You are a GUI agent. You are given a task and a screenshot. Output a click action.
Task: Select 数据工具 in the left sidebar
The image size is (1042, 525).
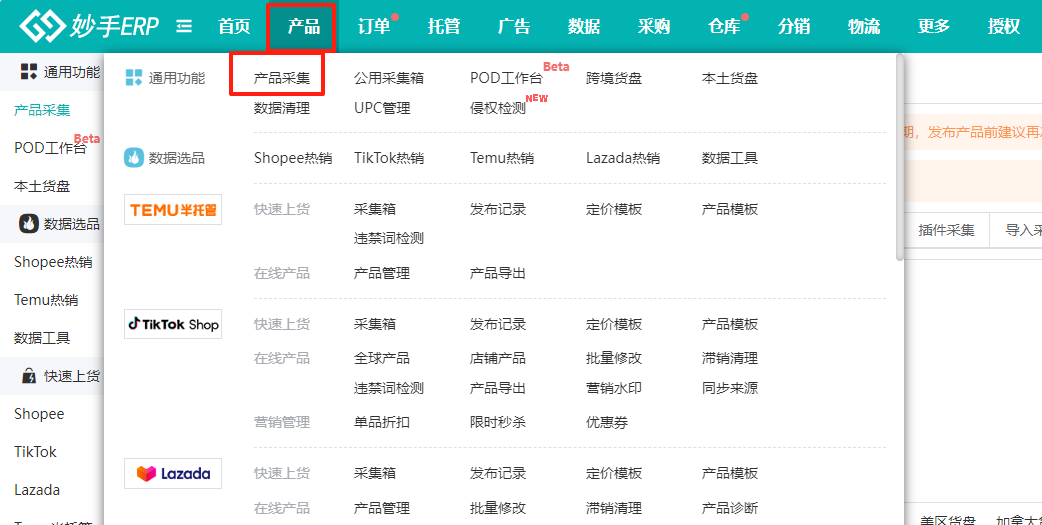click(42, 338)
